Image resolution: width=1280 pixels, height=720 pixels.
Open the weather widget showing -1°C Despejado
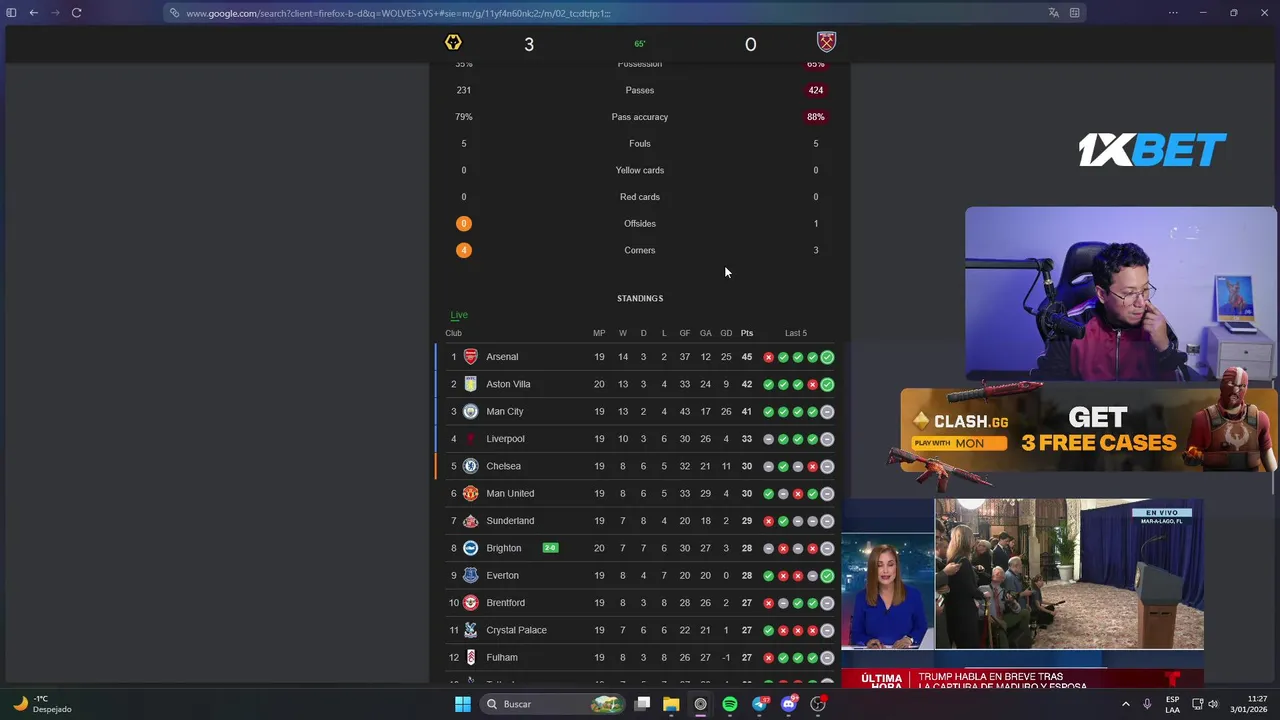(x=42, y=704)
